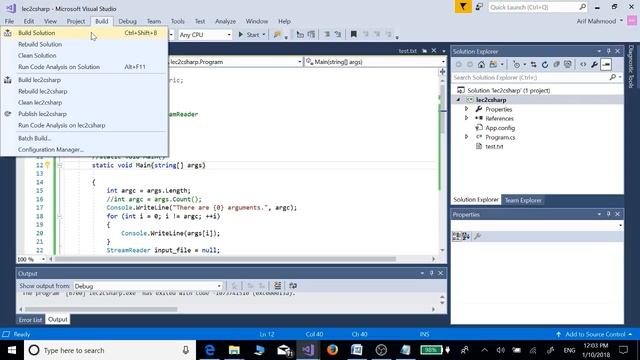The height and width of the screenshot is (360, 640).
Task: Click the lightbulb quick action on line 12
Action: 47,165
